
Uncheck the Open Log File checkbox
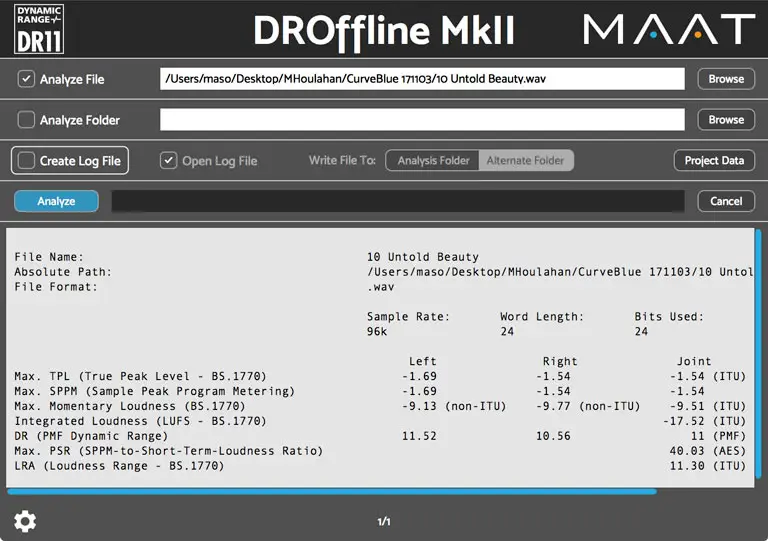pyautogui.click(x=168, y=161)
